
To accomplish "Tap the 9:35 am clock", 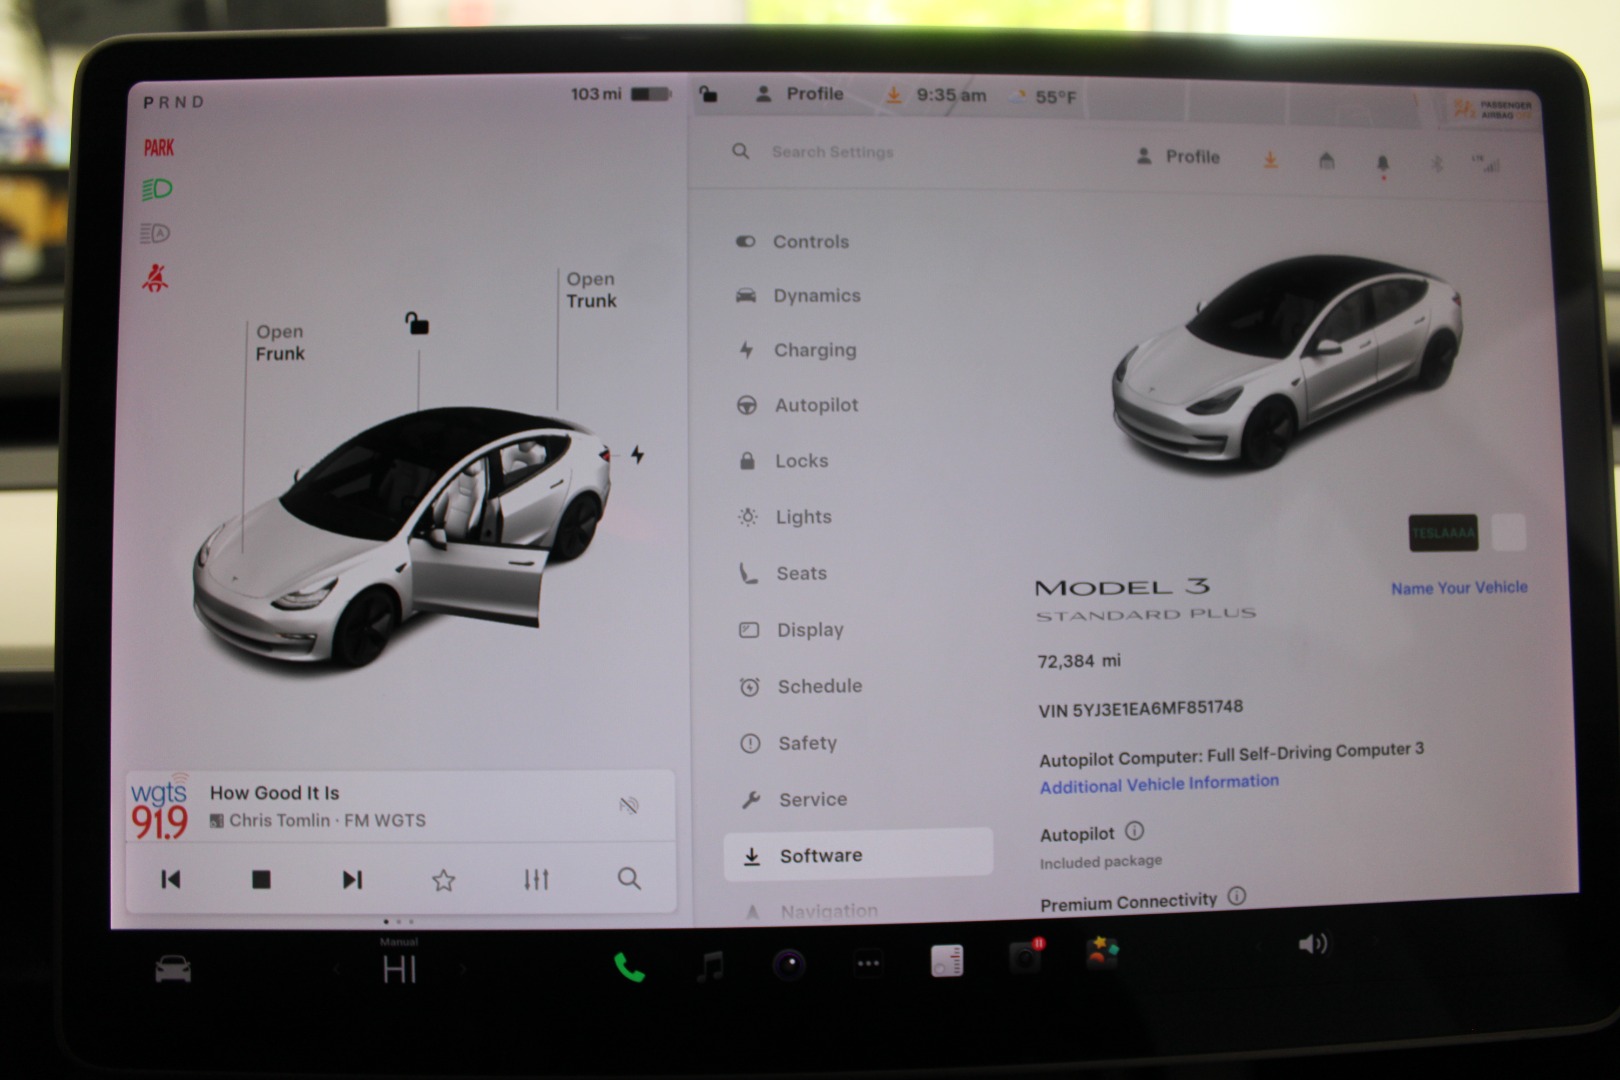I will [951, 95].
